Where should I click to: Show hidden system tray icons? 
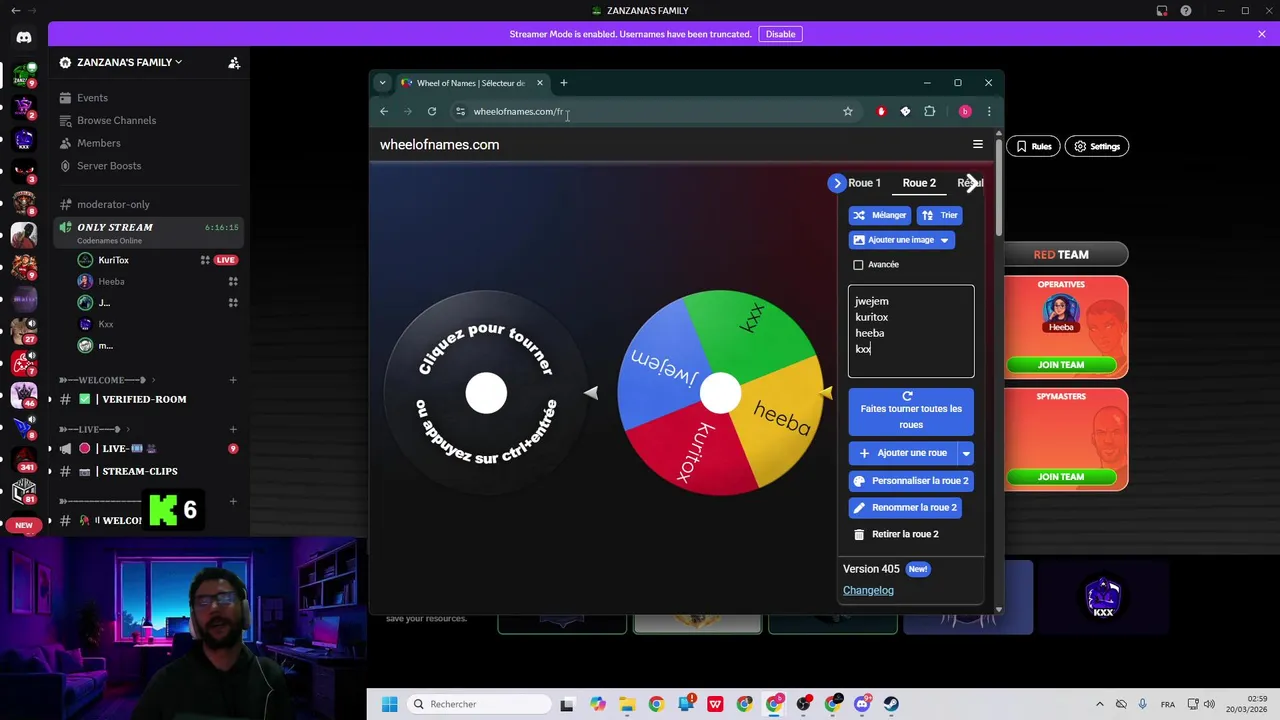click(x=1100, y=704)
